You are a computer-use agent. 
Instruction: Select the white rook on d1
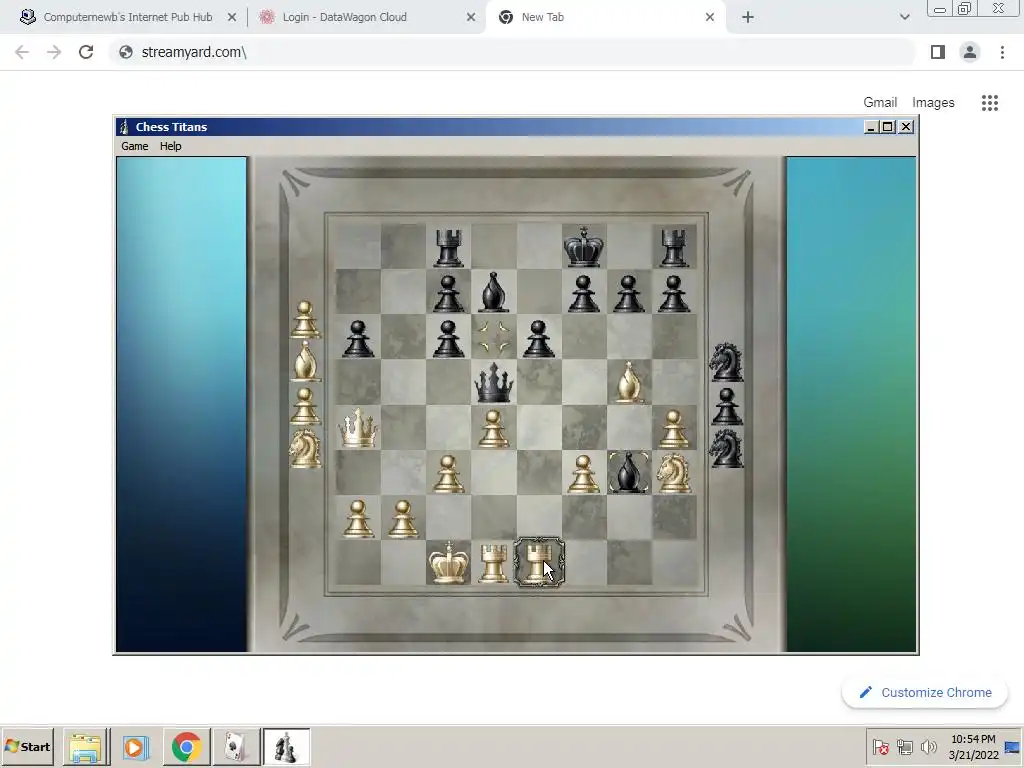(493, 564)
